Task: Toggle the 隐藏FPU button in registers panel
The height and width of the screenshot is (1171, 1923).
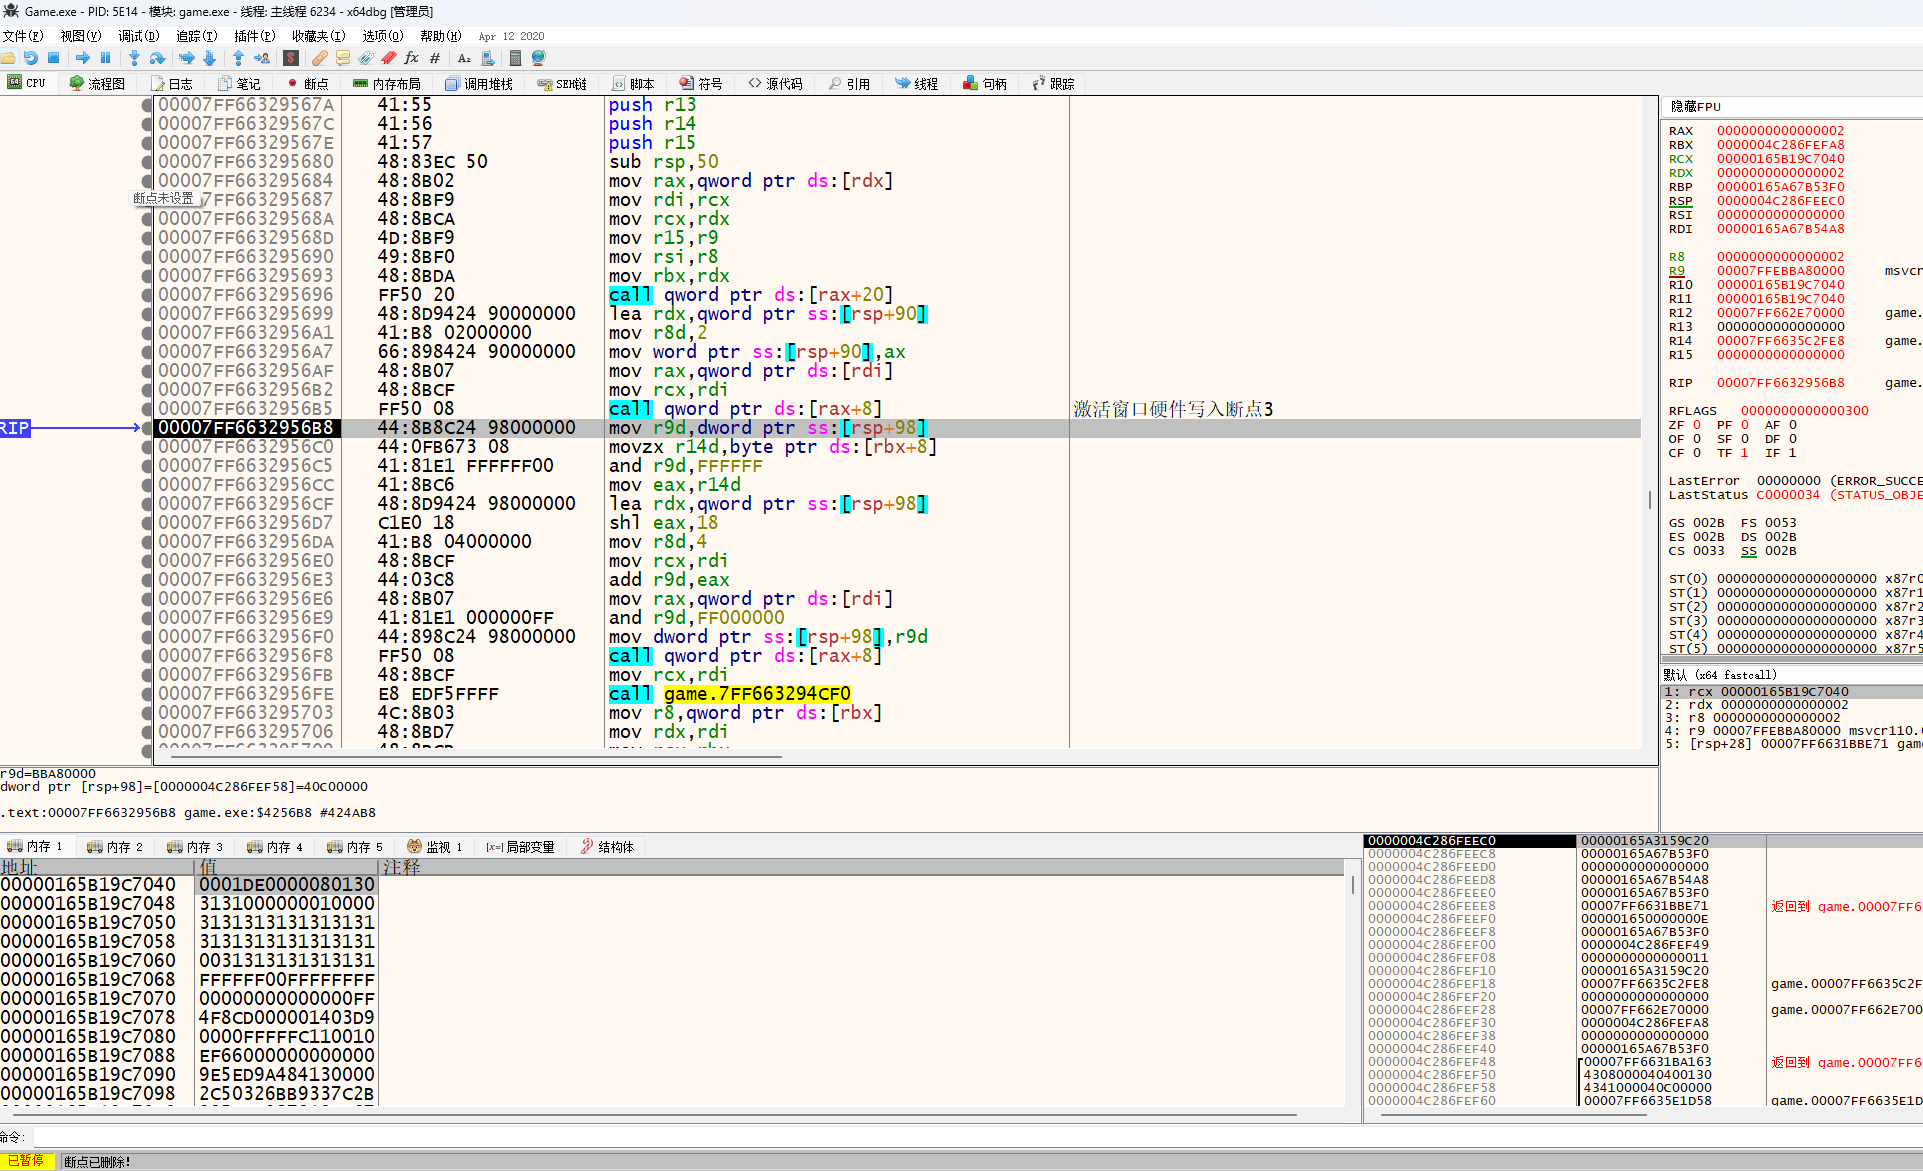Action: (x=1695, y=106)
